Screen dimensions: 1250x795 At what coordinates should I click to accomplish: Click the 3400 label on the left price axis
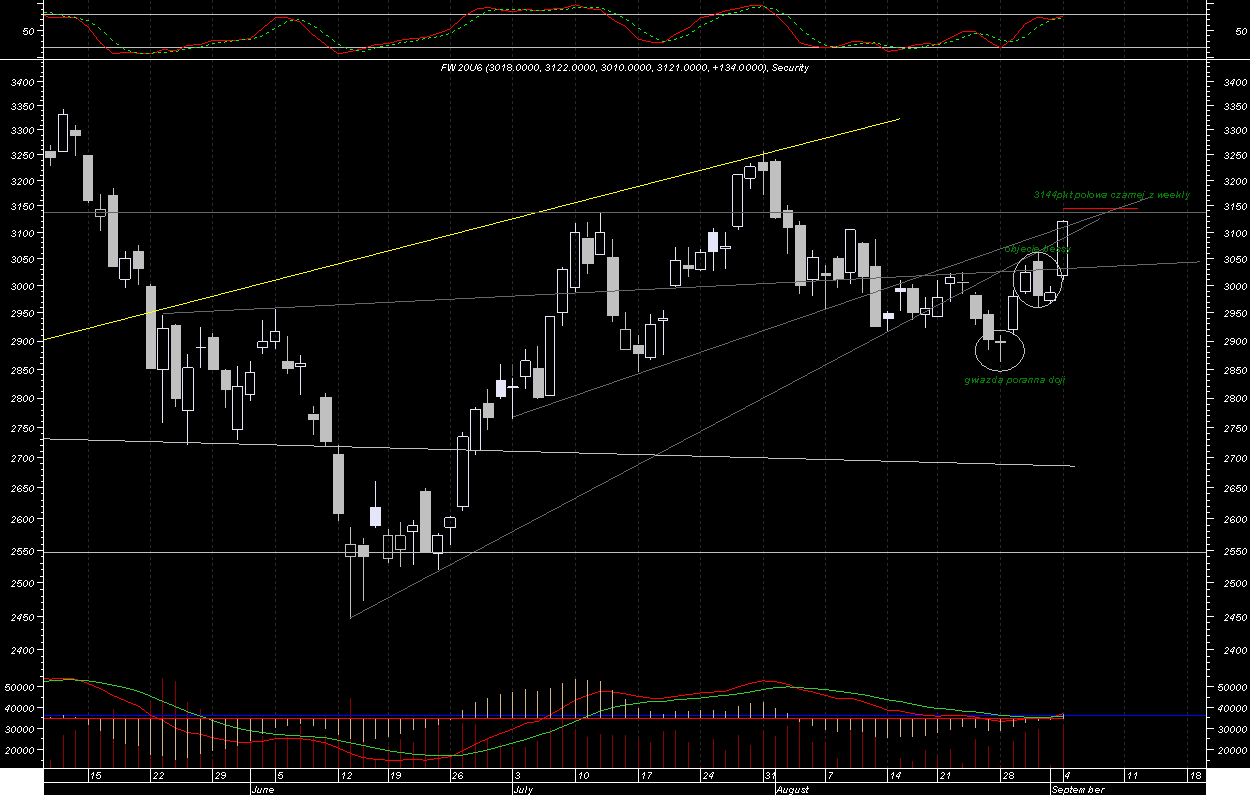click(23, 82)
